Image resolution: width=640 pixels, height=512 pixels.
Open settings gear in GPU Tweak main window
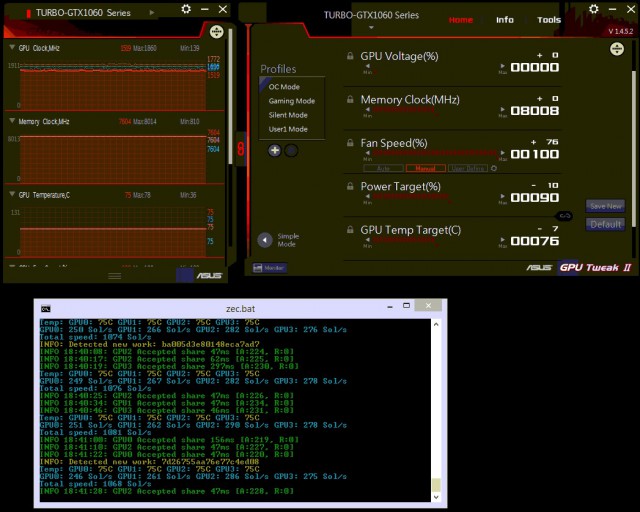click(594, 9)
